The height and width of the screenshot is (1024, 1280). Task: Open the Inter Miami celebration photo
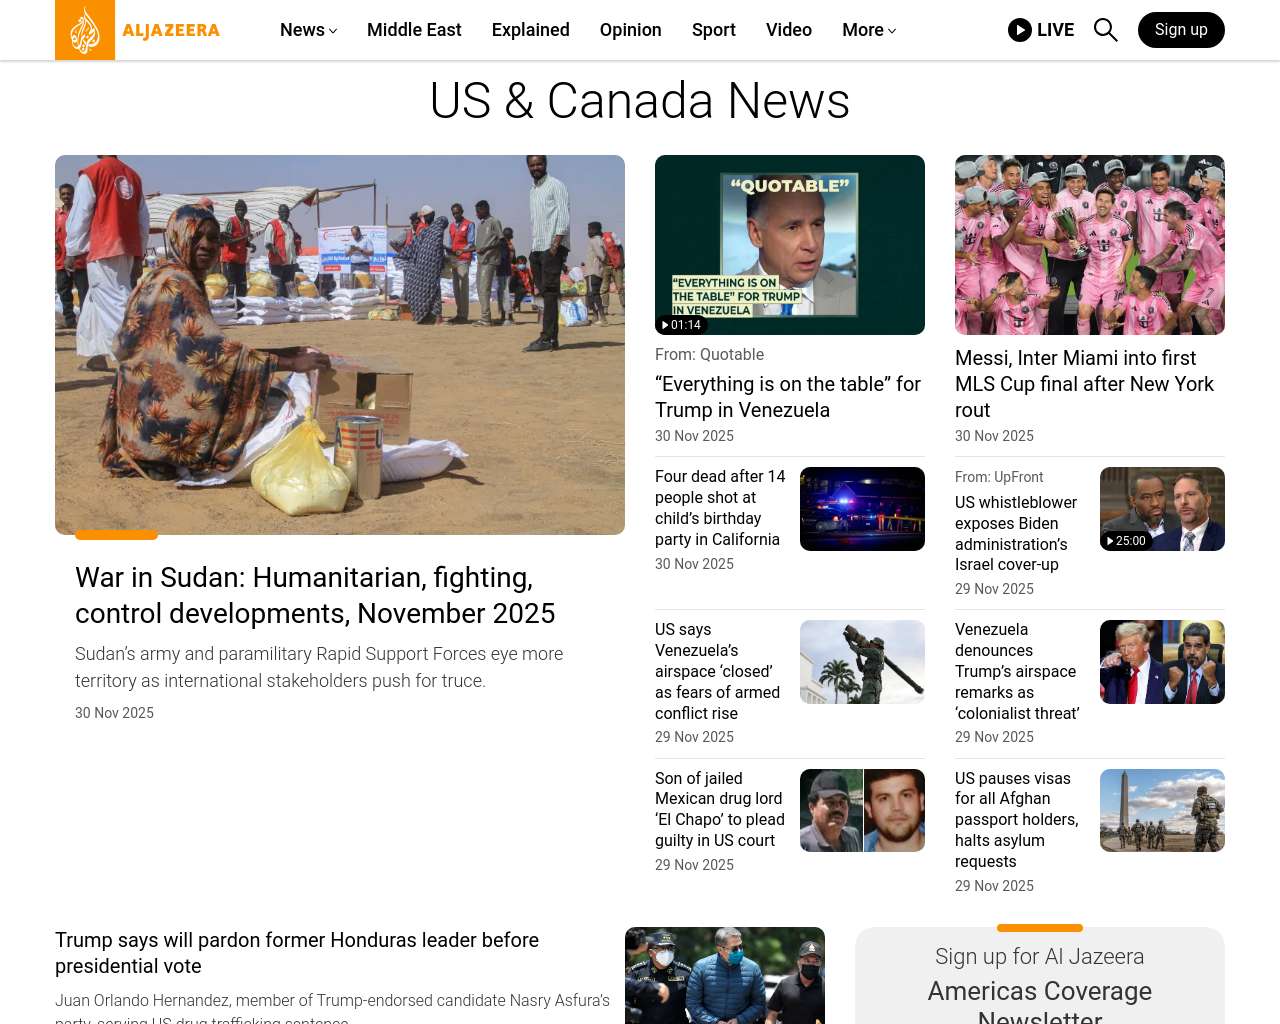pos(1090,245)
